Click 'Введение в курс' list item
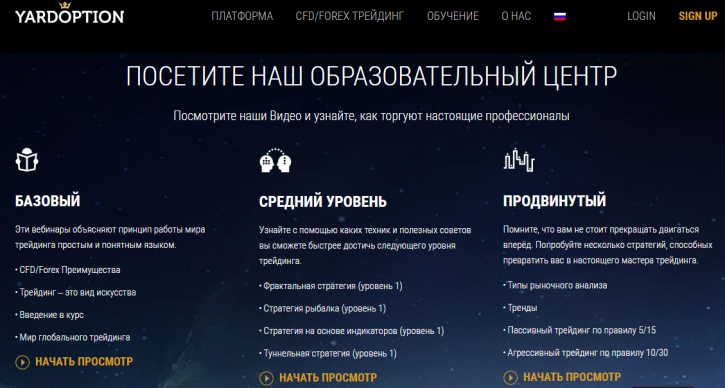 [x=49, y=315]
